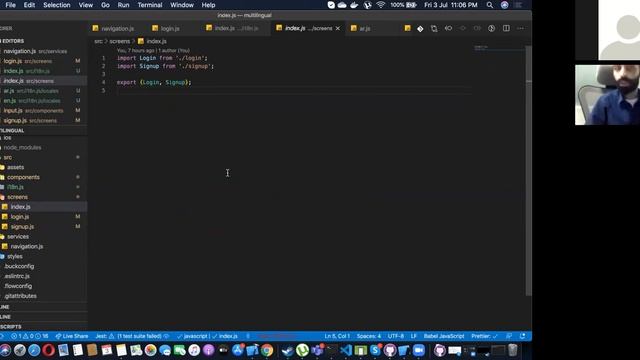Screen dimensions: 640x360
Task: Open Google Chrome from the Dock
Action: pyautogui.click(x=267, y=350)
